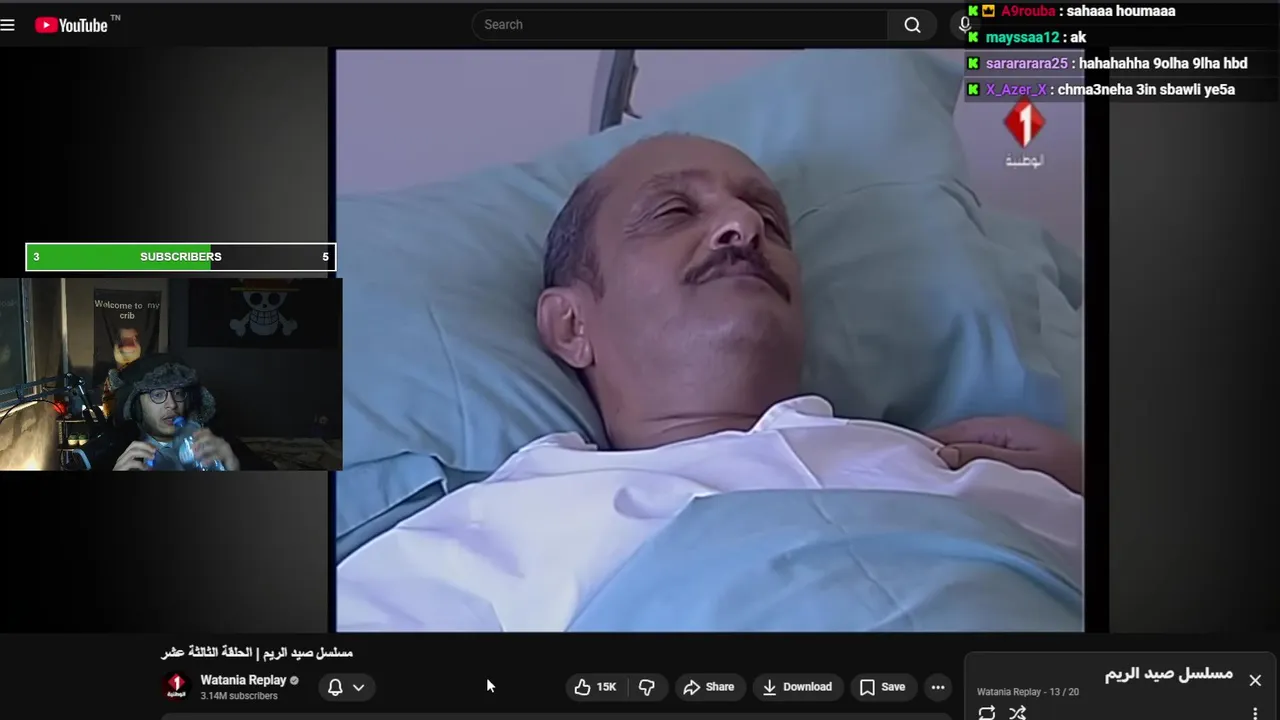The height and width of the screenshot is (720, 1280).
Task: Open playlist title مسلسل صيد الريم
Action: pos(1169,674)
